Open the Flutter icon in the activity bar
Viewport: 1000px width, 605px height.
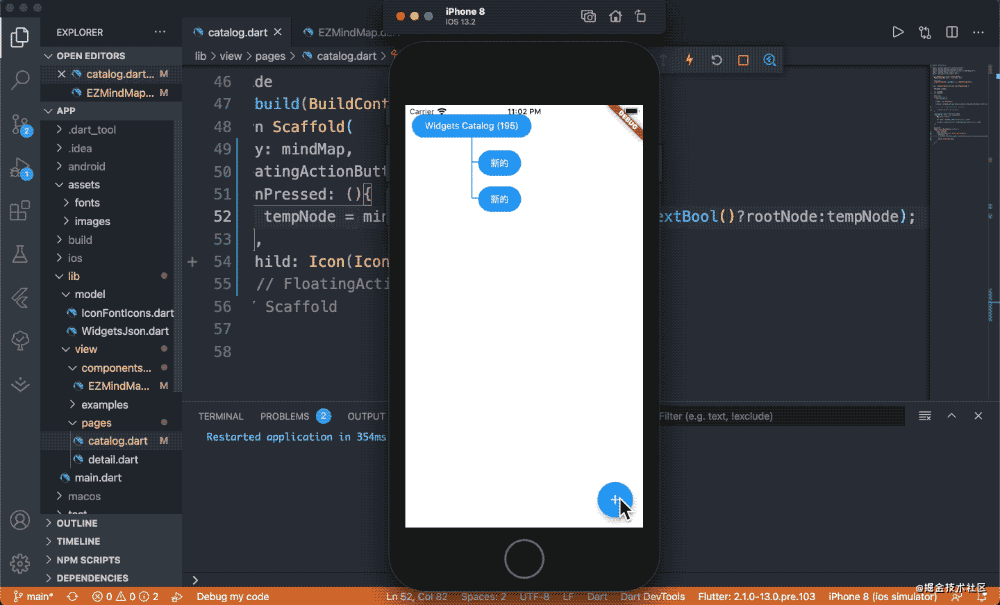20,297
